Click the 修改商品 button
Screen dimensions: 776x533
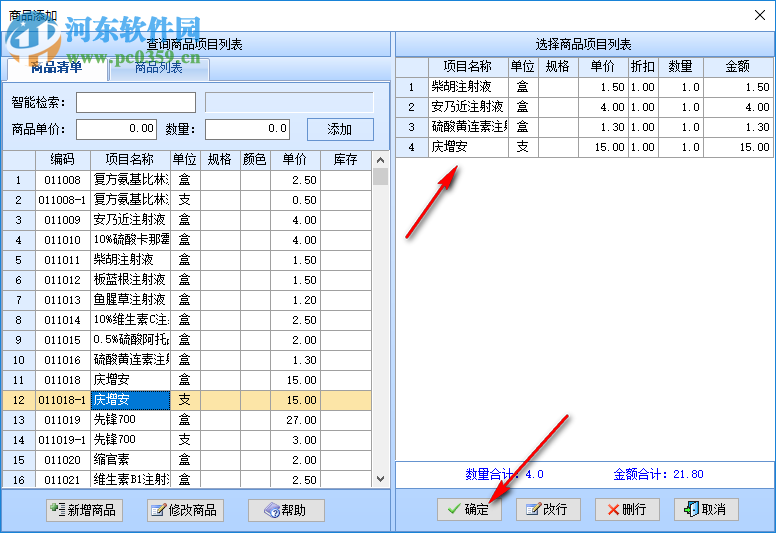[x=186, y=510]
